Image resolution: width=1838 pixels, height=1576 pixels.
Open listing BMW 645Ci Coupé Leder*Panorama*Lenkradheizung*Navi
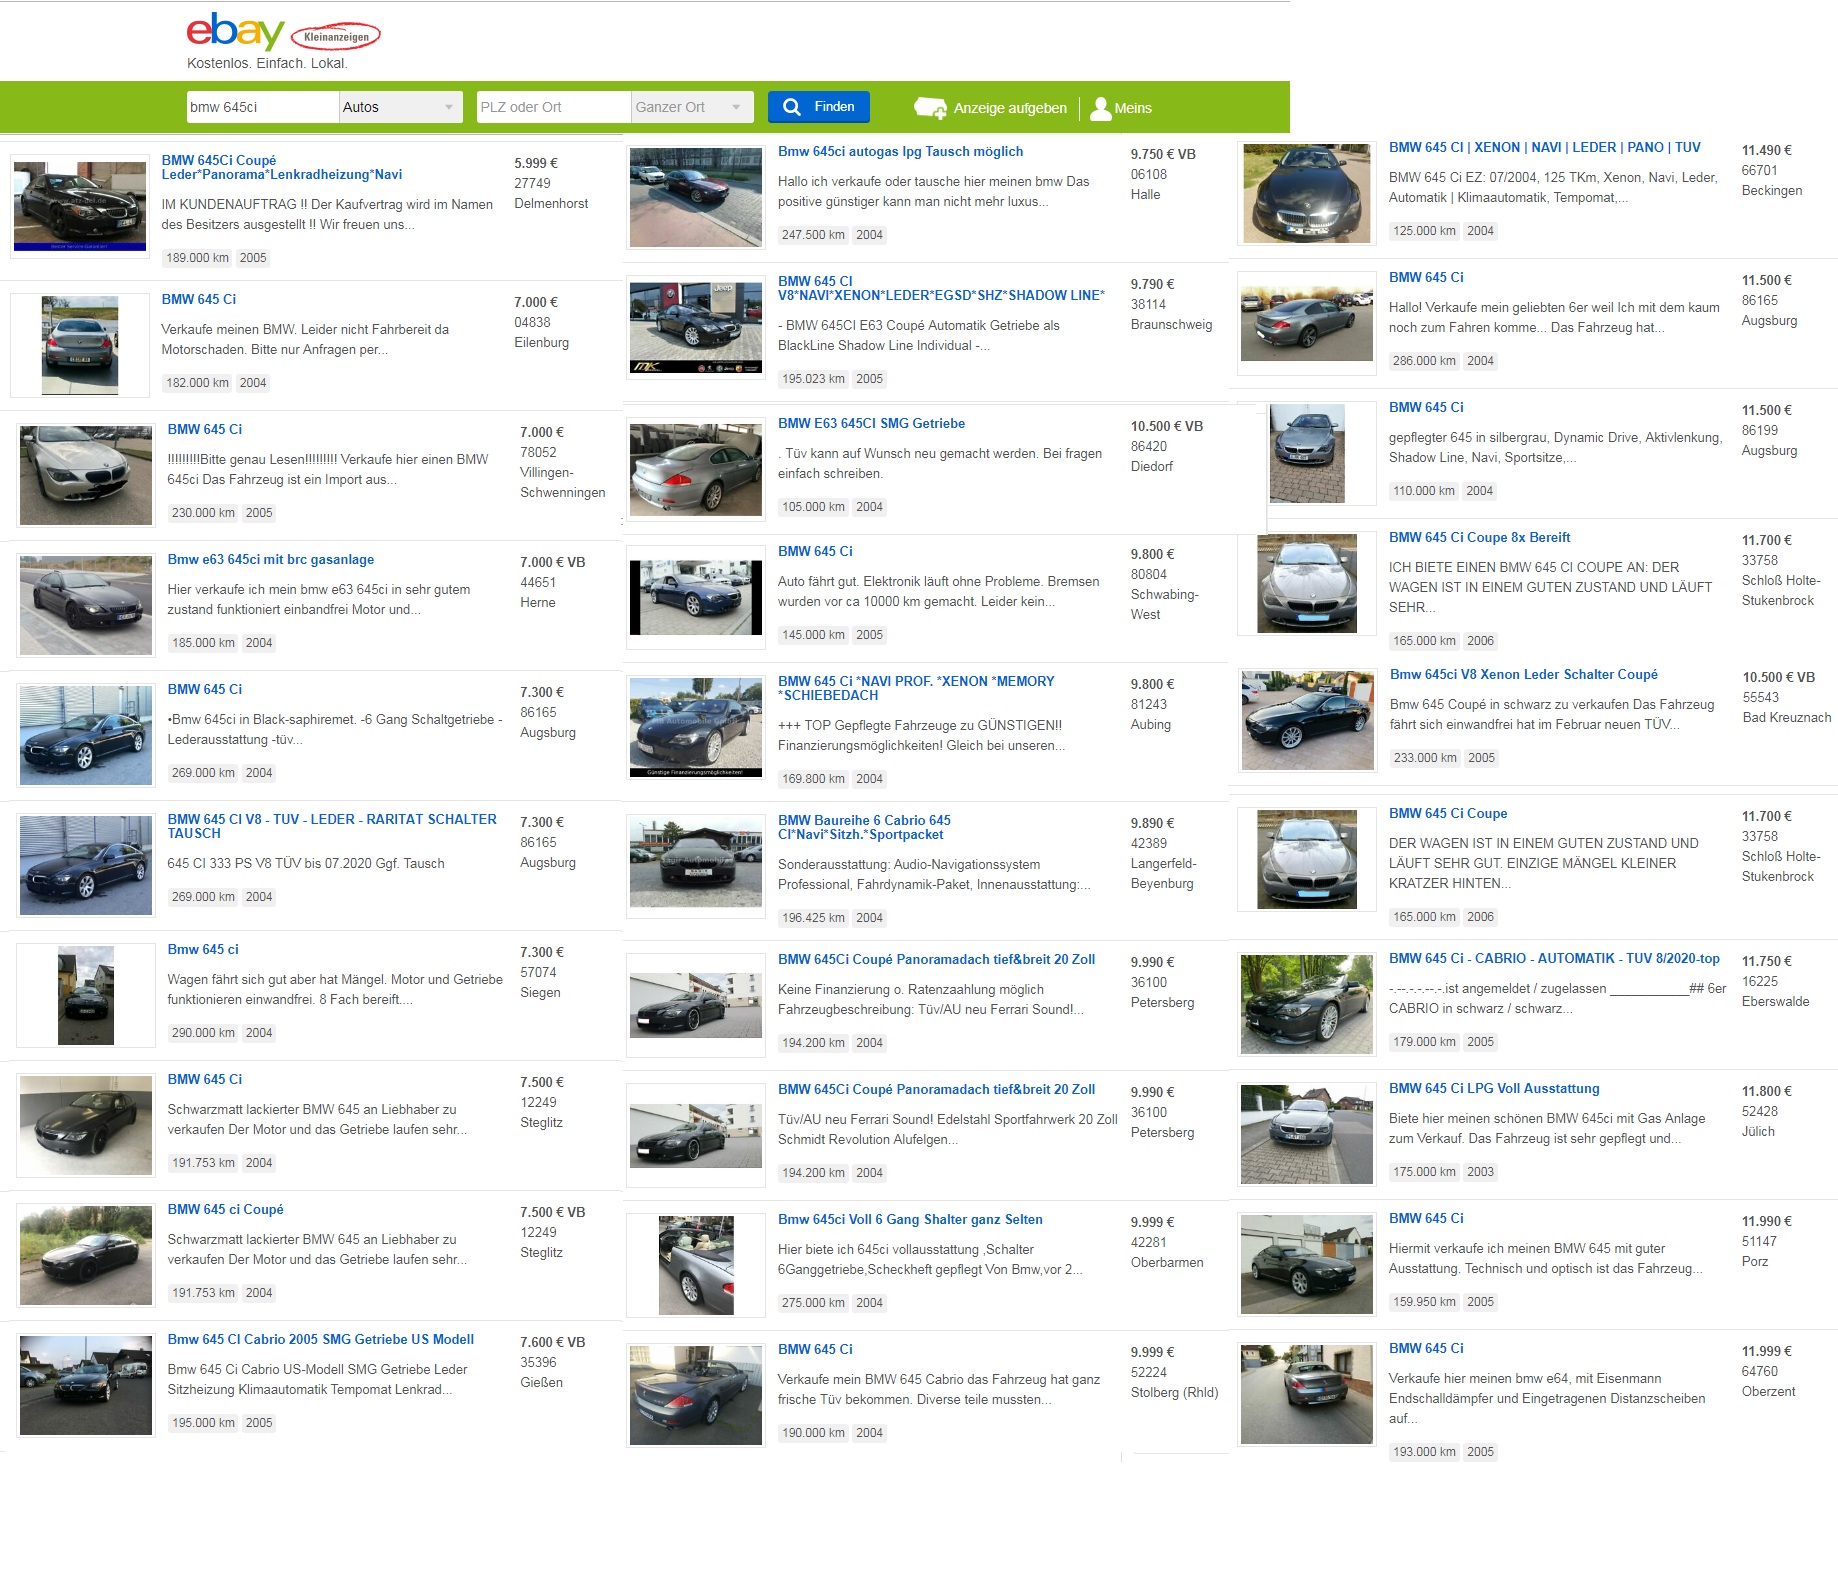(x=281, y=167)
